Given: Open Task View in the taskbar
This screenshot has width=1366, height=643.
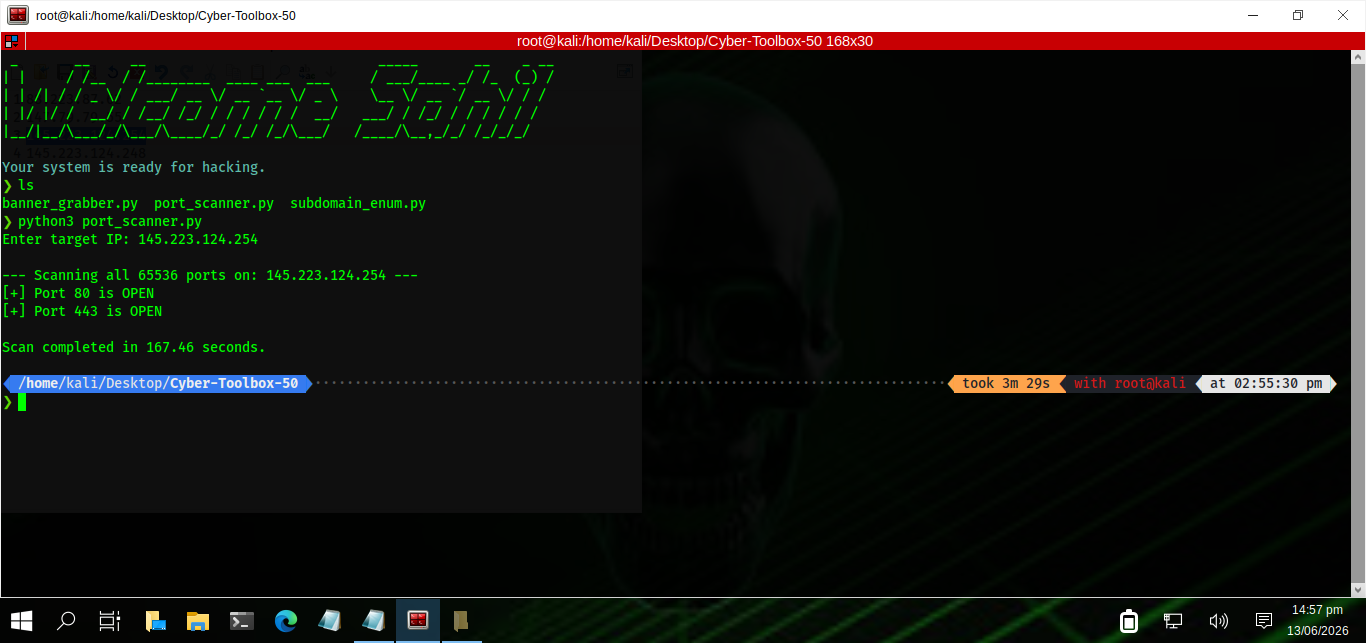Looking at the screenshot, I should click(x=110, y=621).
